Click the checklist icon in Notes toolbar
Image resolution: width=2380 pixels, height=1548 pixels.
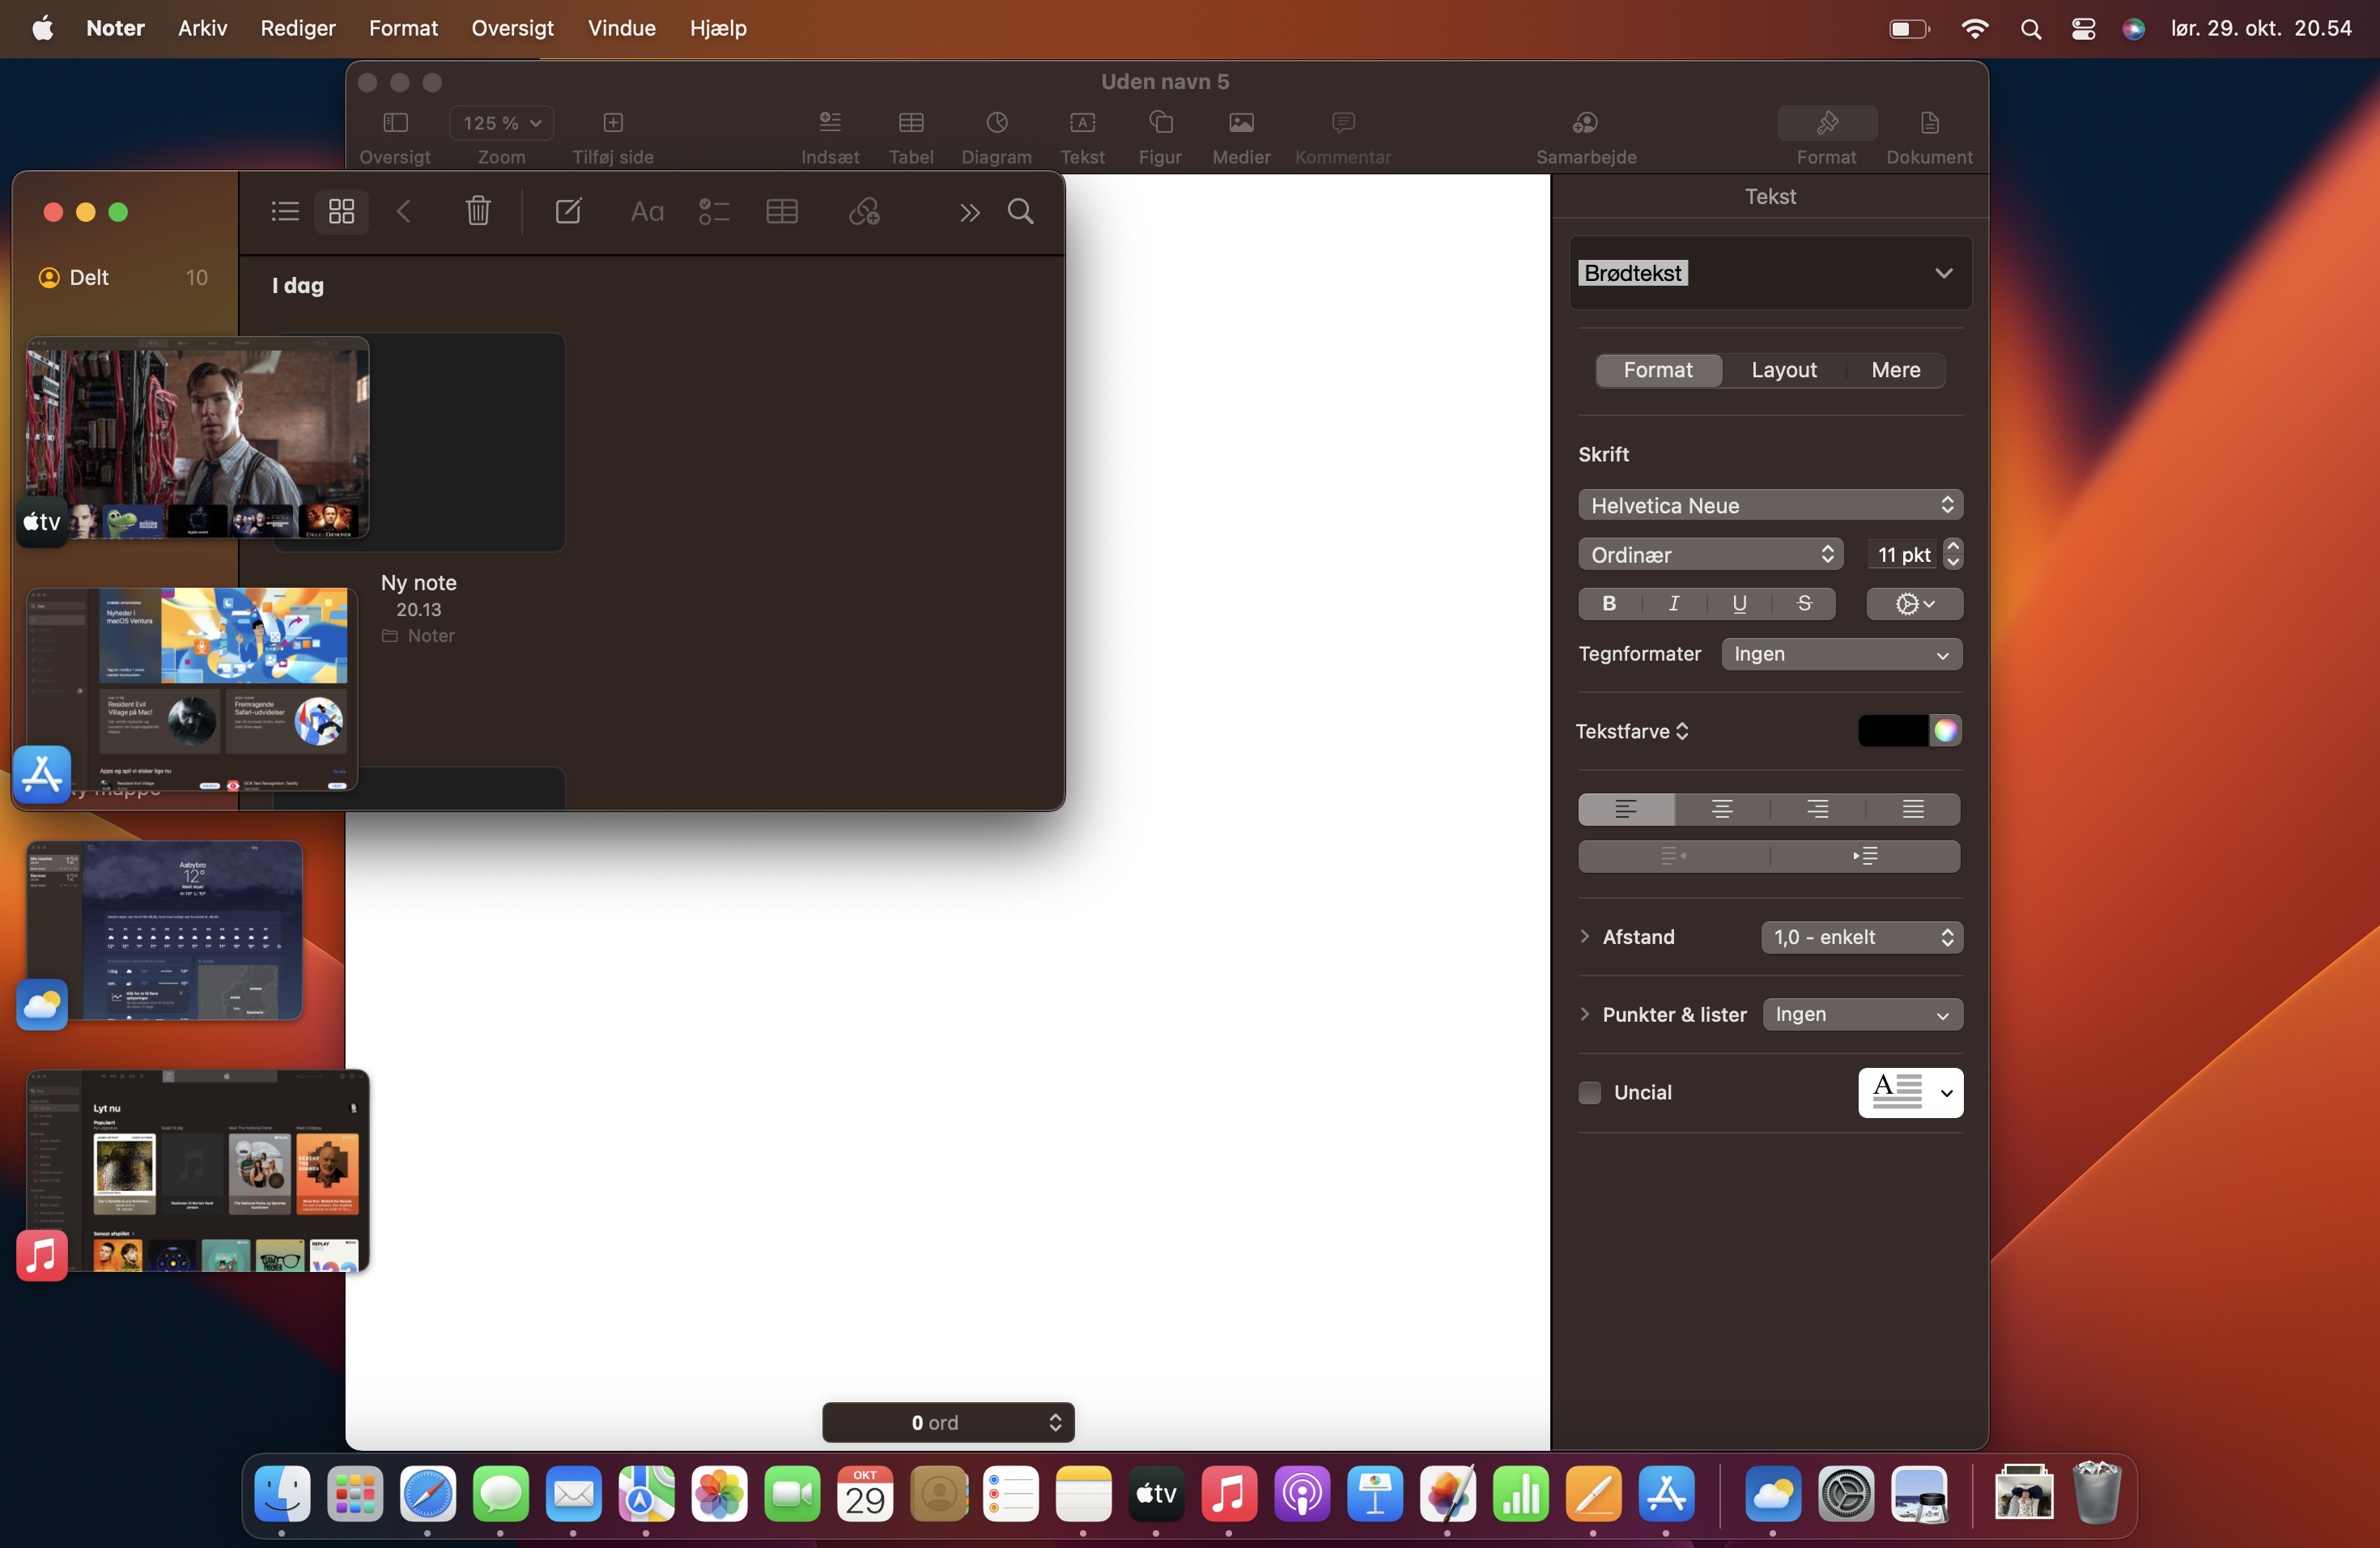point(713,211)
